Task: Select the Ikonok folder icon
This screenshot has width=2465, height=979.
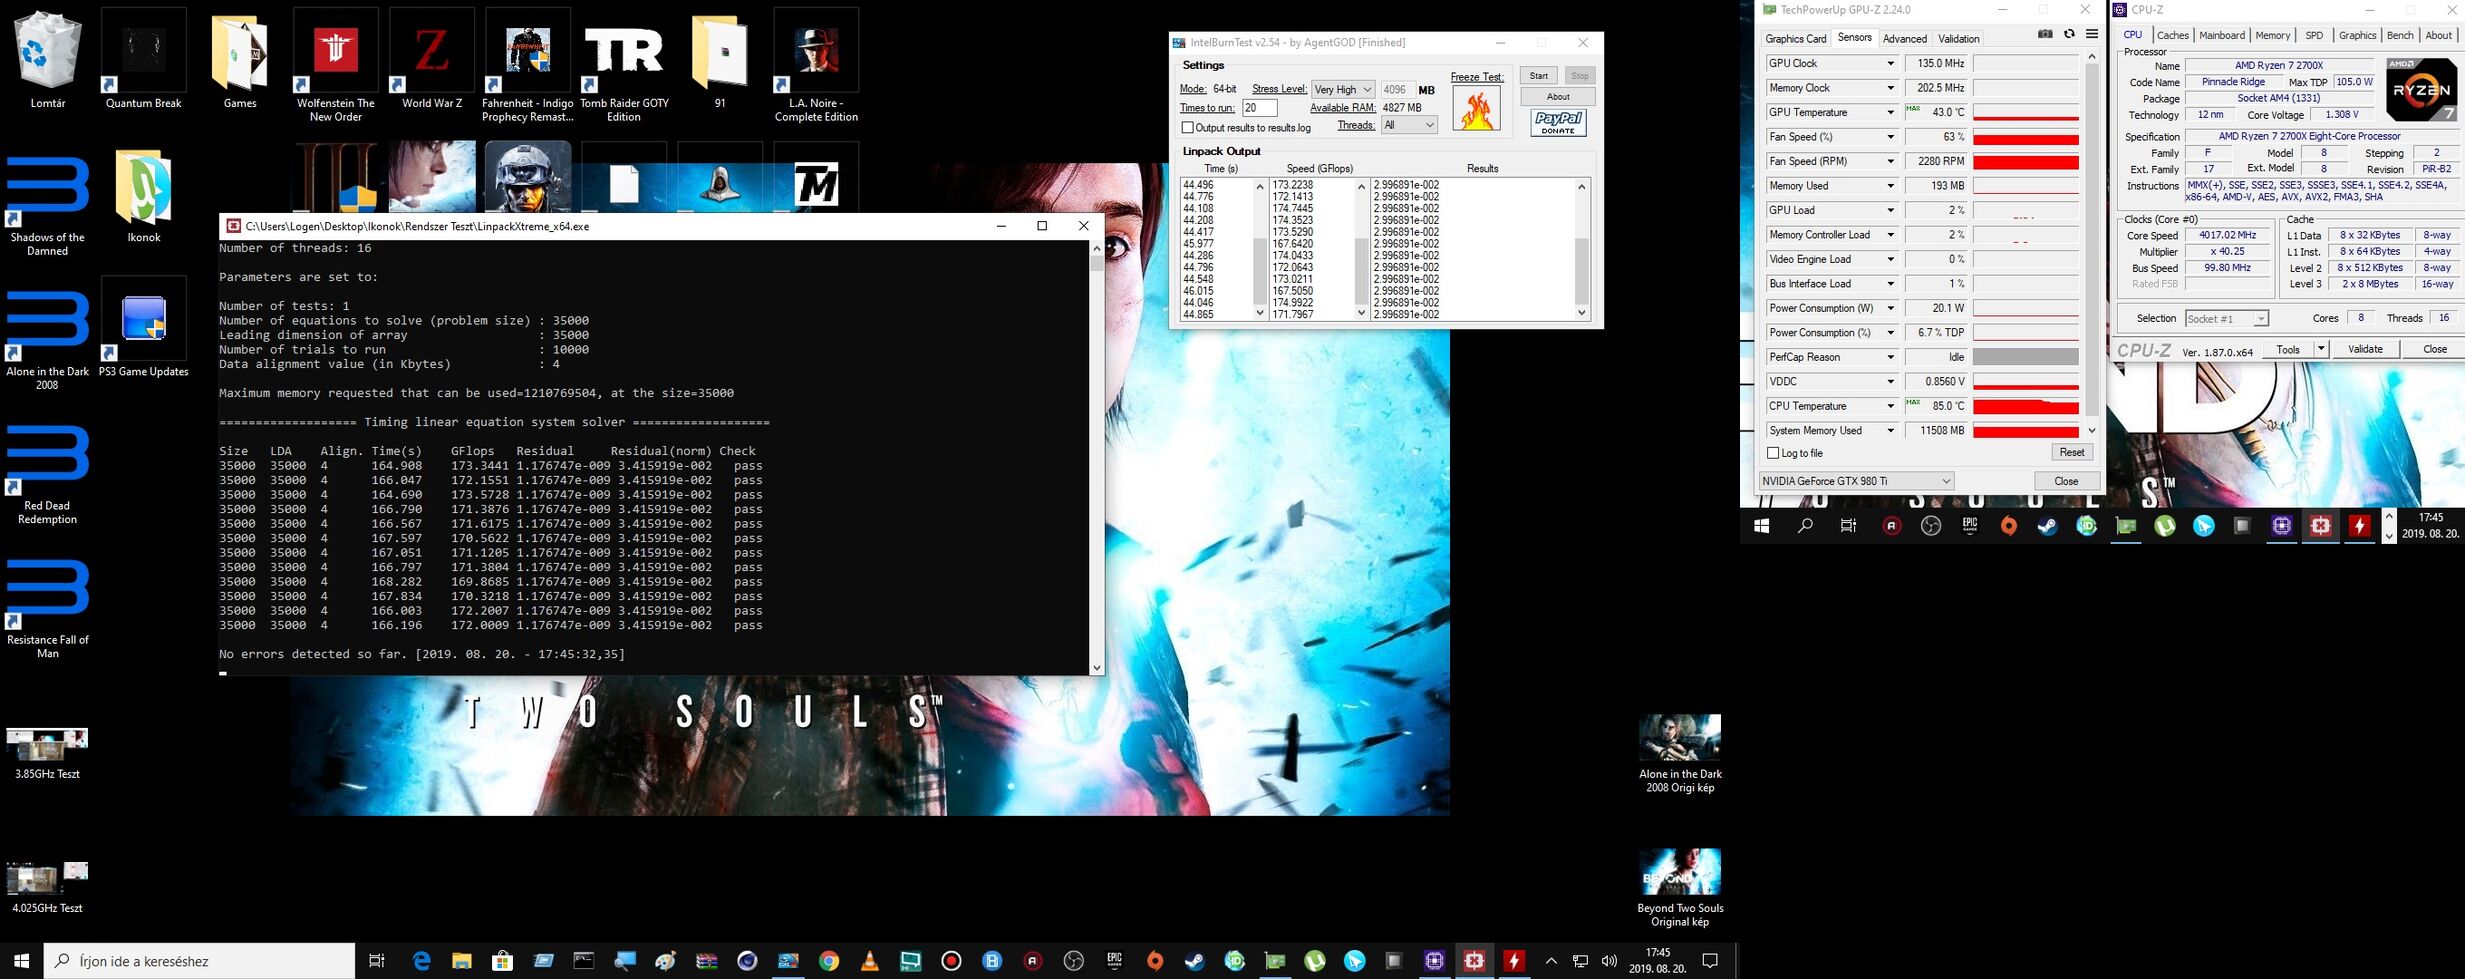Action: tap(143, 195)
